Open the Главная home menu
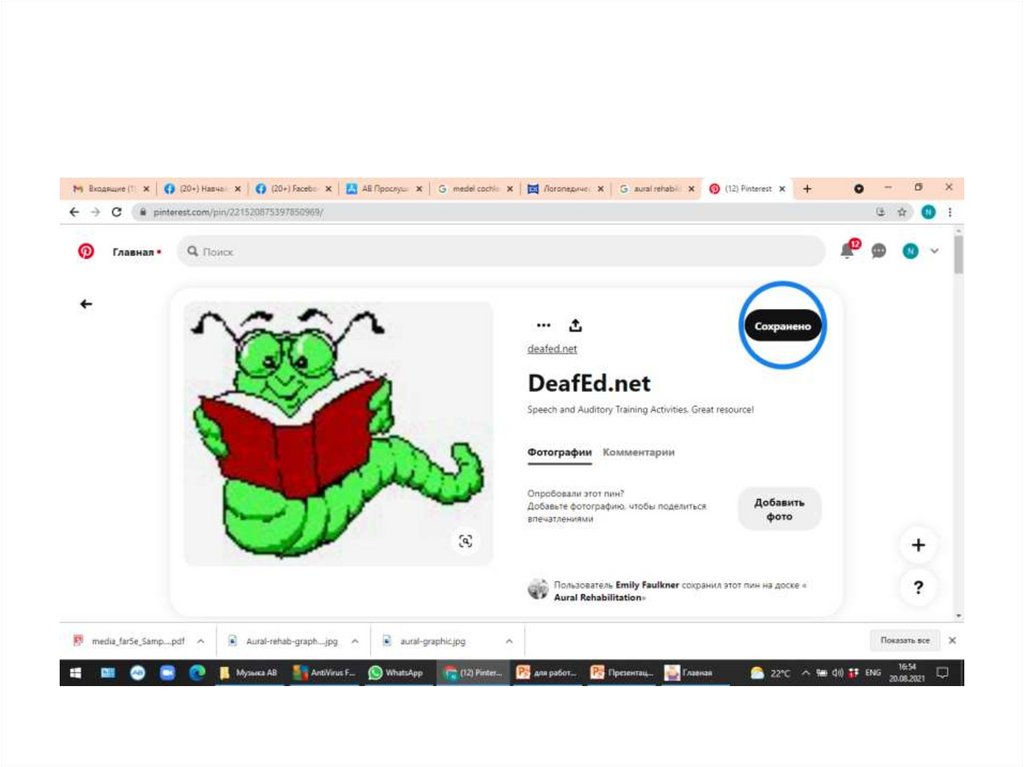This screenshot has height=767, width=1024. [x=136, y=252]
